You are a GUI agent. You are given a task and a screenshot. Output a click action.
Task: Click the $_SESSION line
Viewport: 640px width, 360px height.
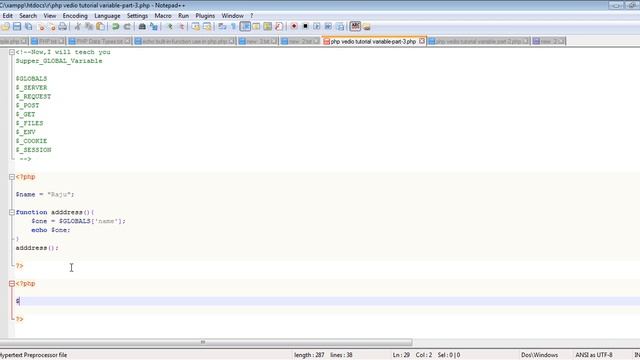[33, 150]
